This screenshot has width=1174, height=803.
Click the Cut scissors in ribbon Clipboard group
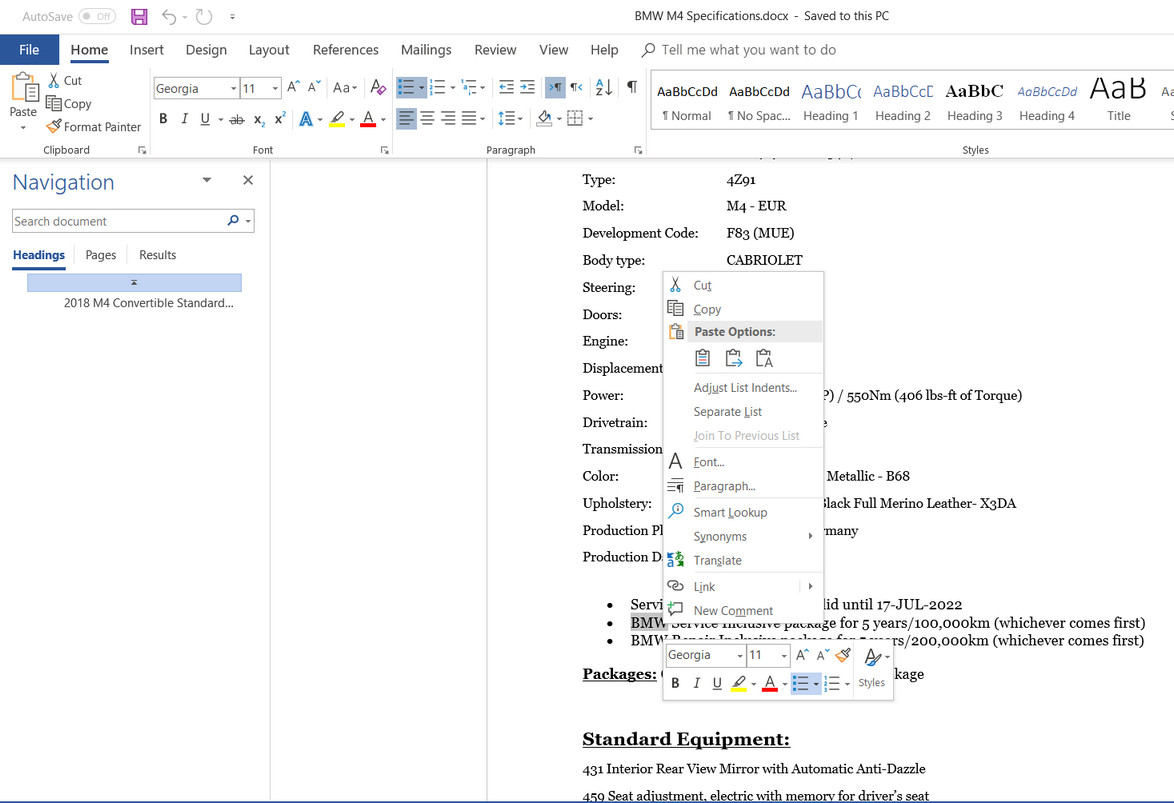click(x=54, y=80)
